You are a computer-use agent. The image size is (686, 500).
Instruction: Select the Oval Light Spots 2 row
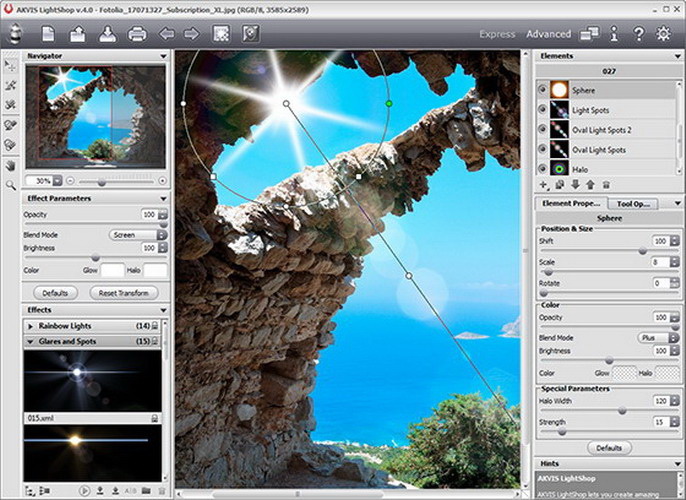click(606, 129)
